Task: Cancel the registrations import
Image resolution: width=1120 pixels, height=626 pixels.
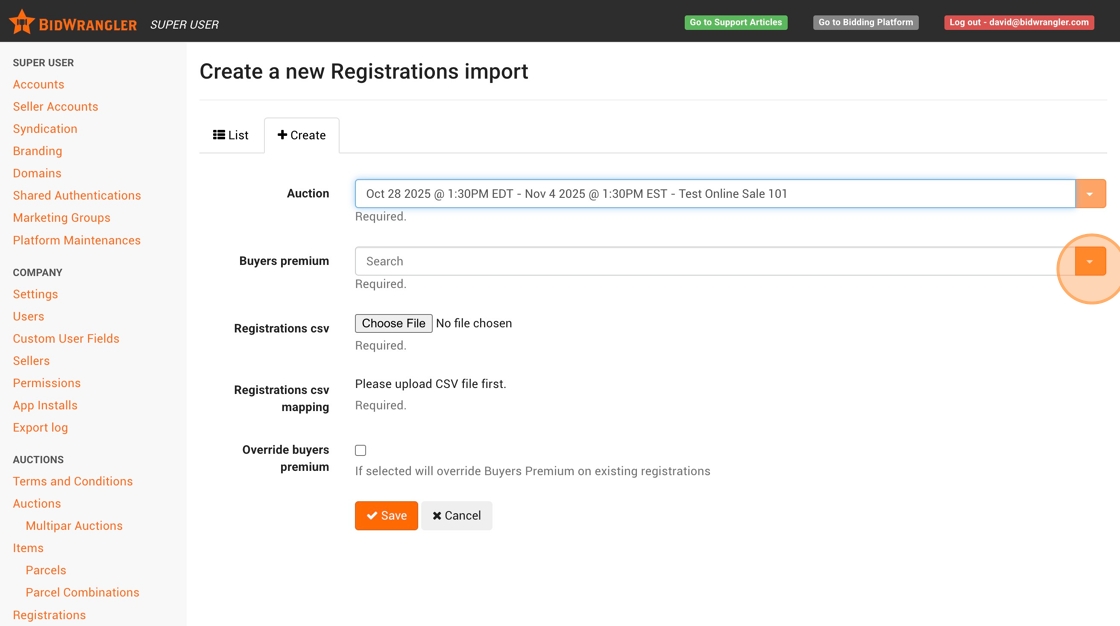Action: [x=457, y=516]
